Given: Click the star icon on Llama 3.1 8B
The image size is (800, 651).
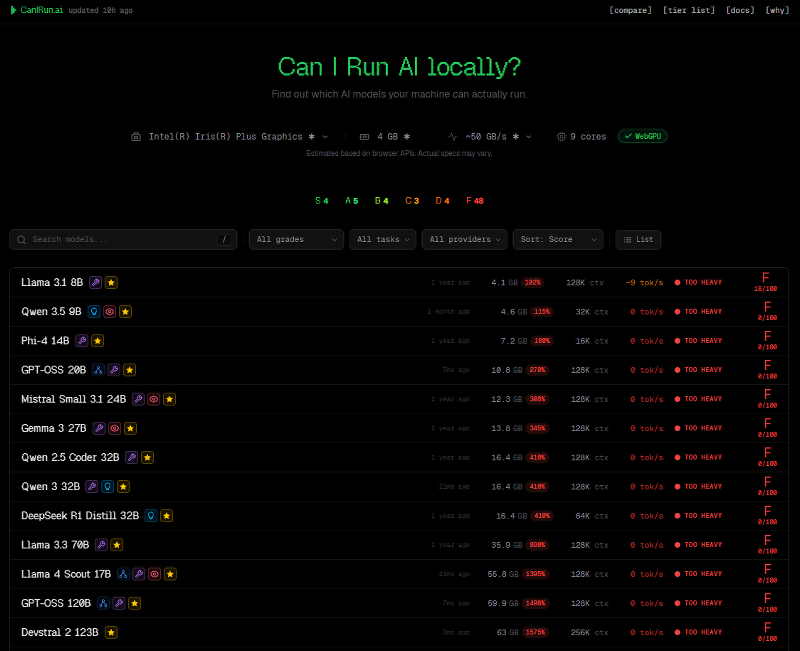Looking at the screenshot, I should click(111, 283).
